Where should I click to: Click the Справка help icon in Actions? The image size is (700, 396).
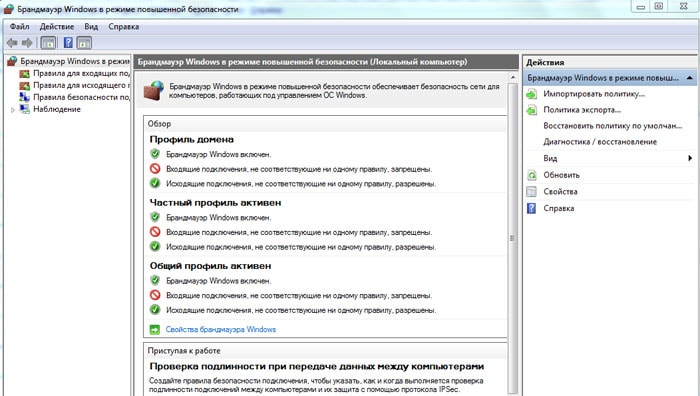(x=531, y=208)
